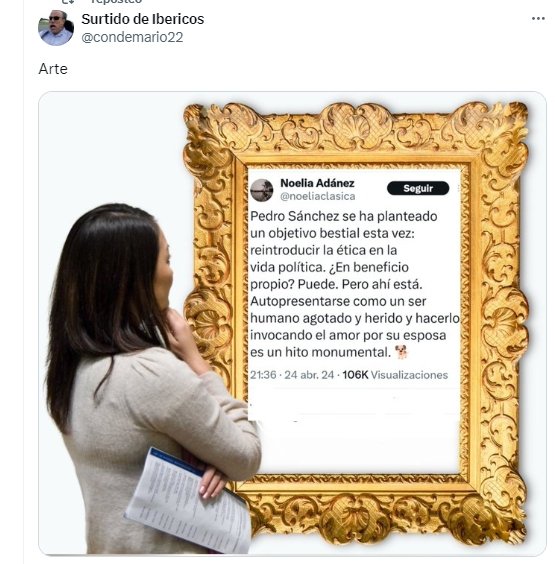The height and width of the screenshot is (564, 555).
Task: Open the three-dot more options menu
Action: 538,19
